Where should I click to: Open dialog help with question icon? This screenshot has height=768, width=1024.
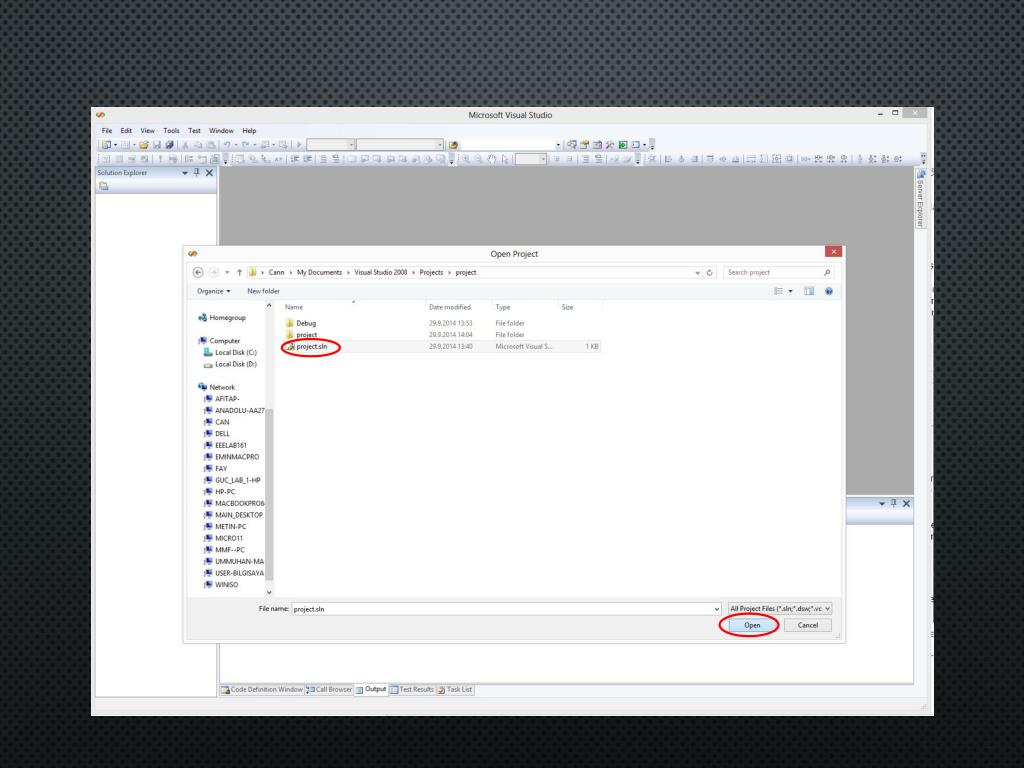829,291
